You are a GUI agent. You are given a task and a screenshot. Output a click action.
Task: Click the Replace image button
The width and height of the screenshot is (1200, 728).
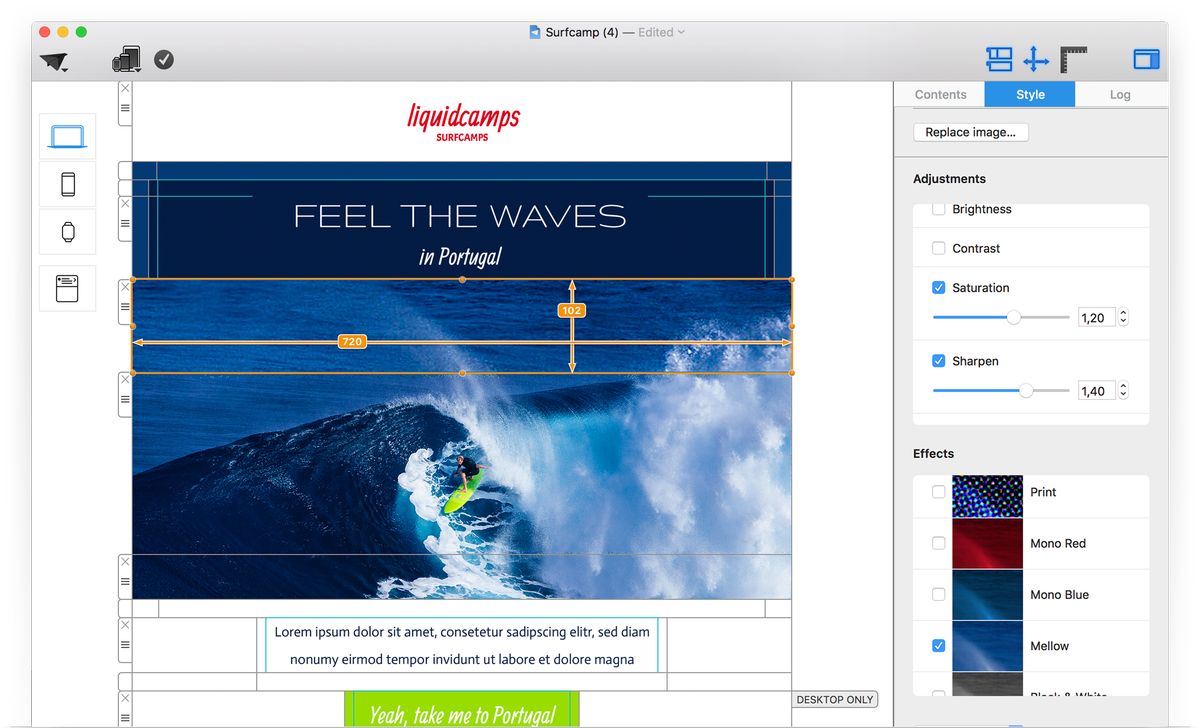(x=970, y=132)
